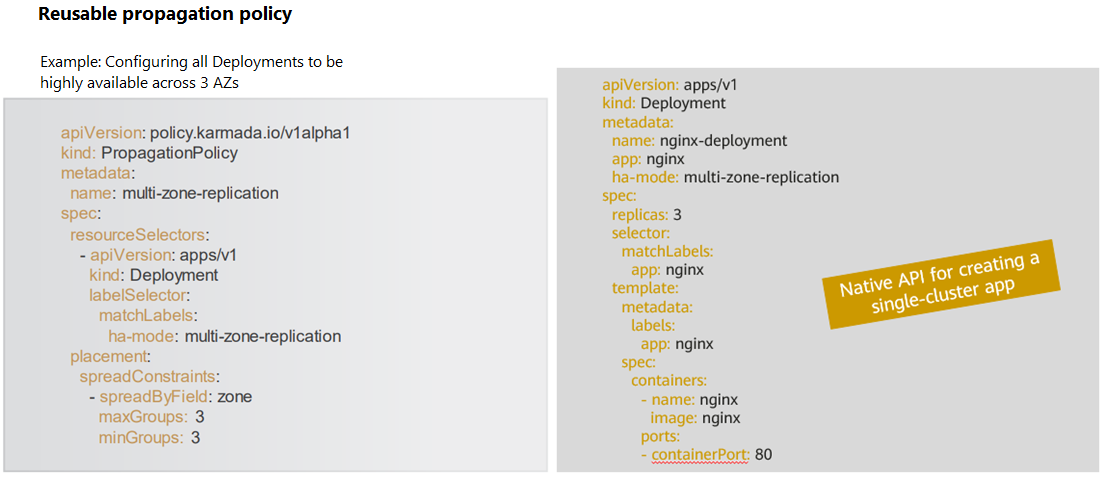Click the underlined 'containerPort' key
This screenshot has width=1106, height=479.
[x=700, y=454]
